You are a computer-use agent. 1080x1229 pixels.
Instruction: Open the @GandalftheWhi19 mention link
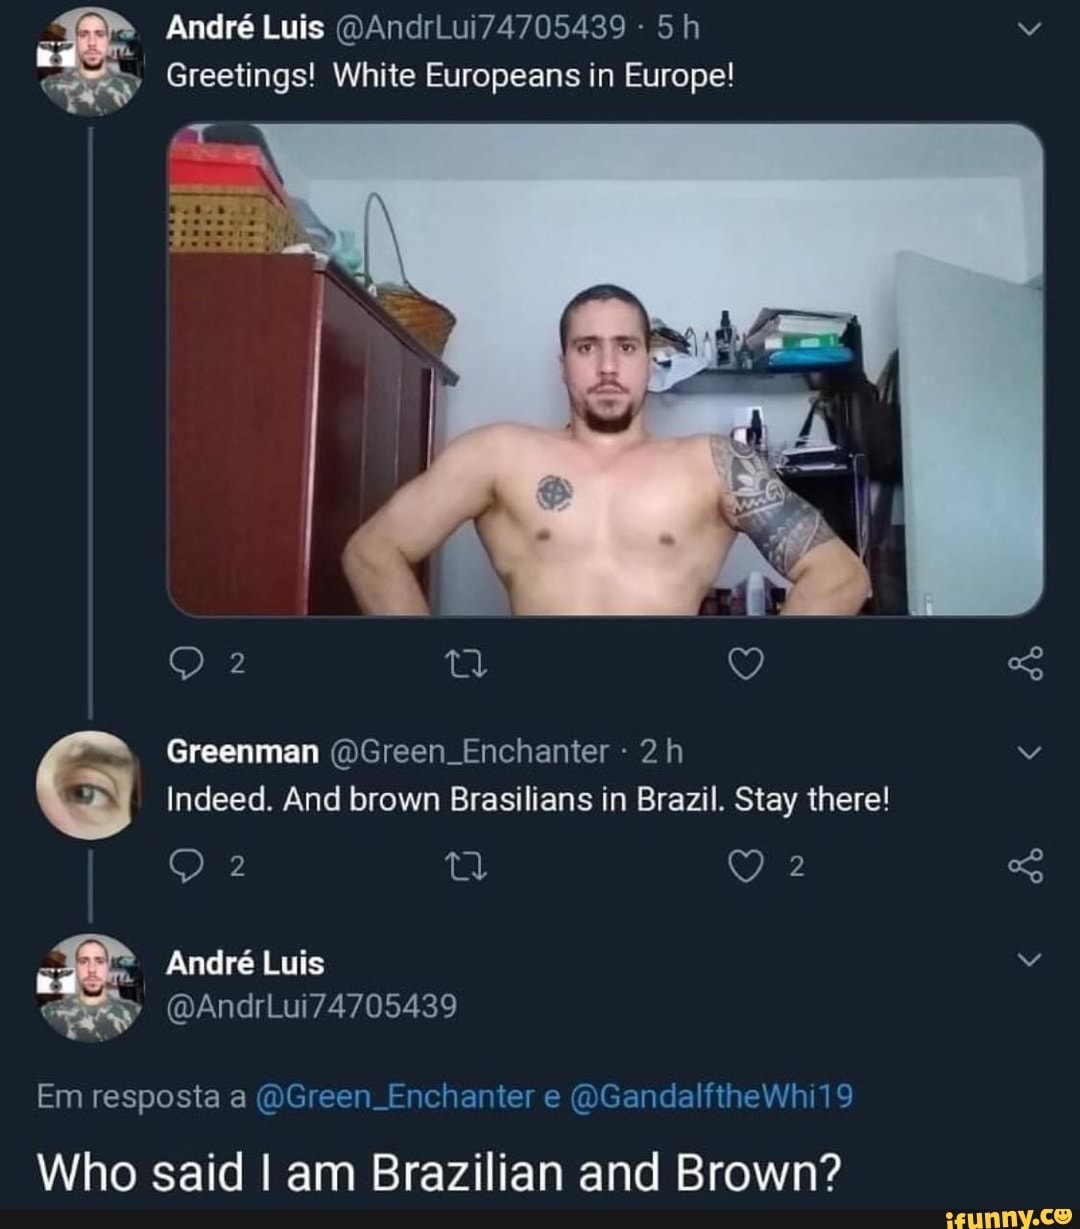coord(711,1097)
